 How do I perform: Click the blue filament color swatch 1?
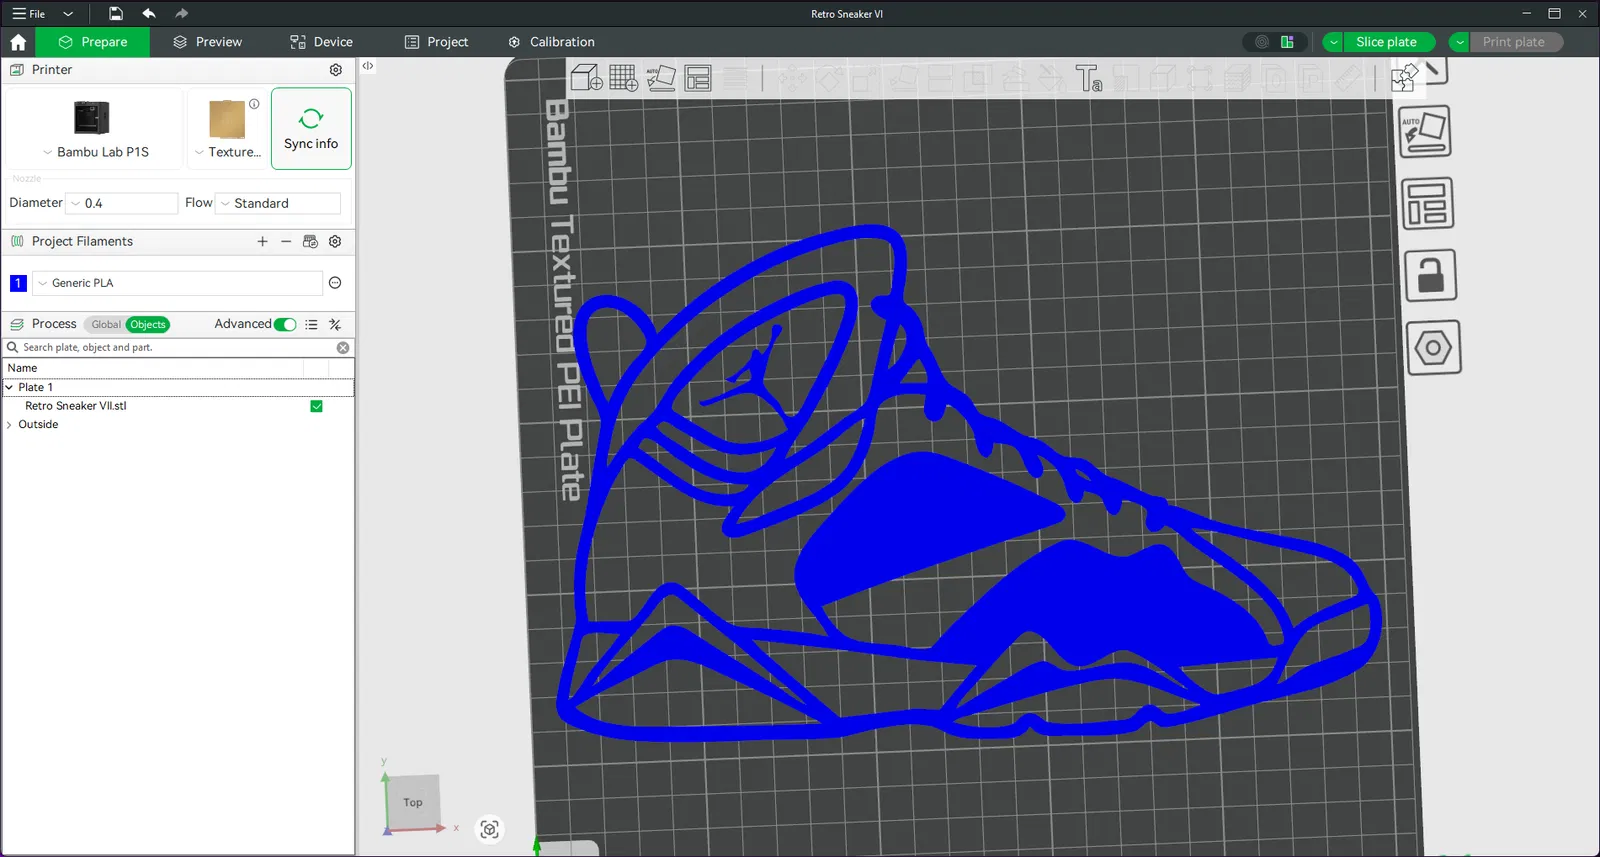[18, 283]
